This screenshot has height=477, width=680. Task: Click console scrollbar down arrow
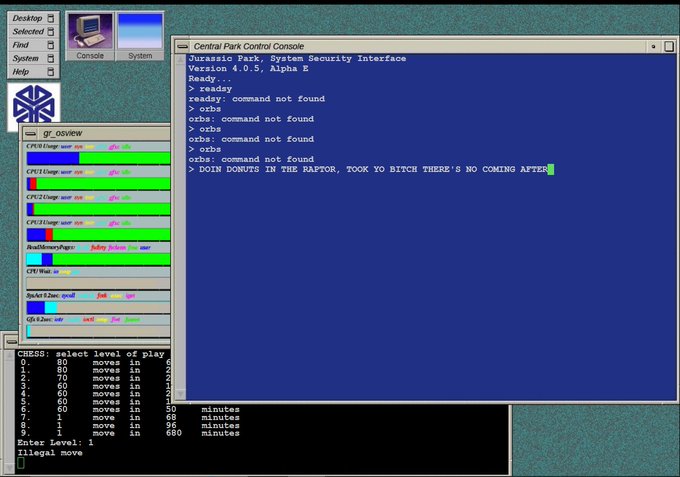pyautogui.click(x=180, y=394)
